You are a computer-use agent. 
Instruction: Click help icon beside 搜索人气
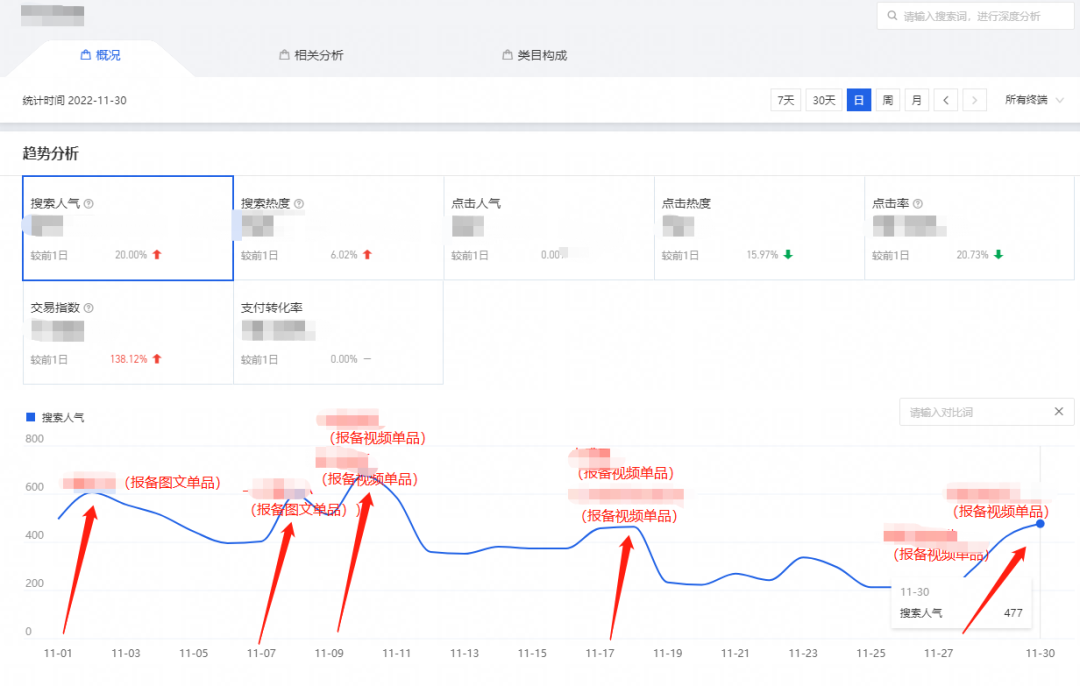(x=89, y=204)
